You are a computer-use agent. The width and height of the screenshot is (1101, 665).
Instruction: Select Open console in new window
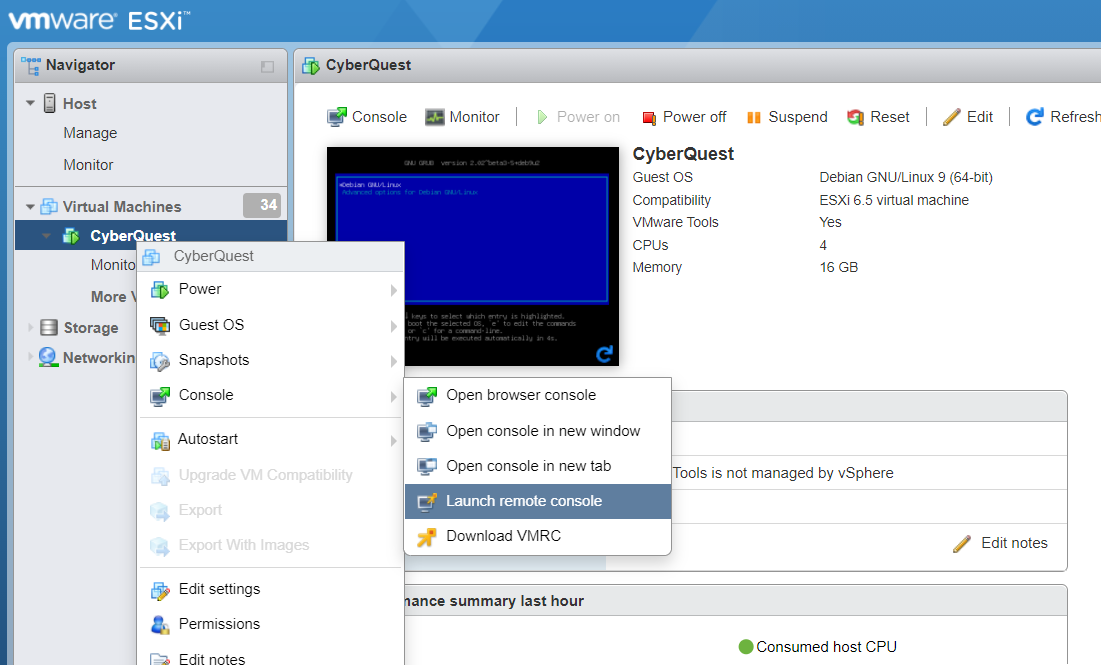pyautogui.click(x=538, y=431)
